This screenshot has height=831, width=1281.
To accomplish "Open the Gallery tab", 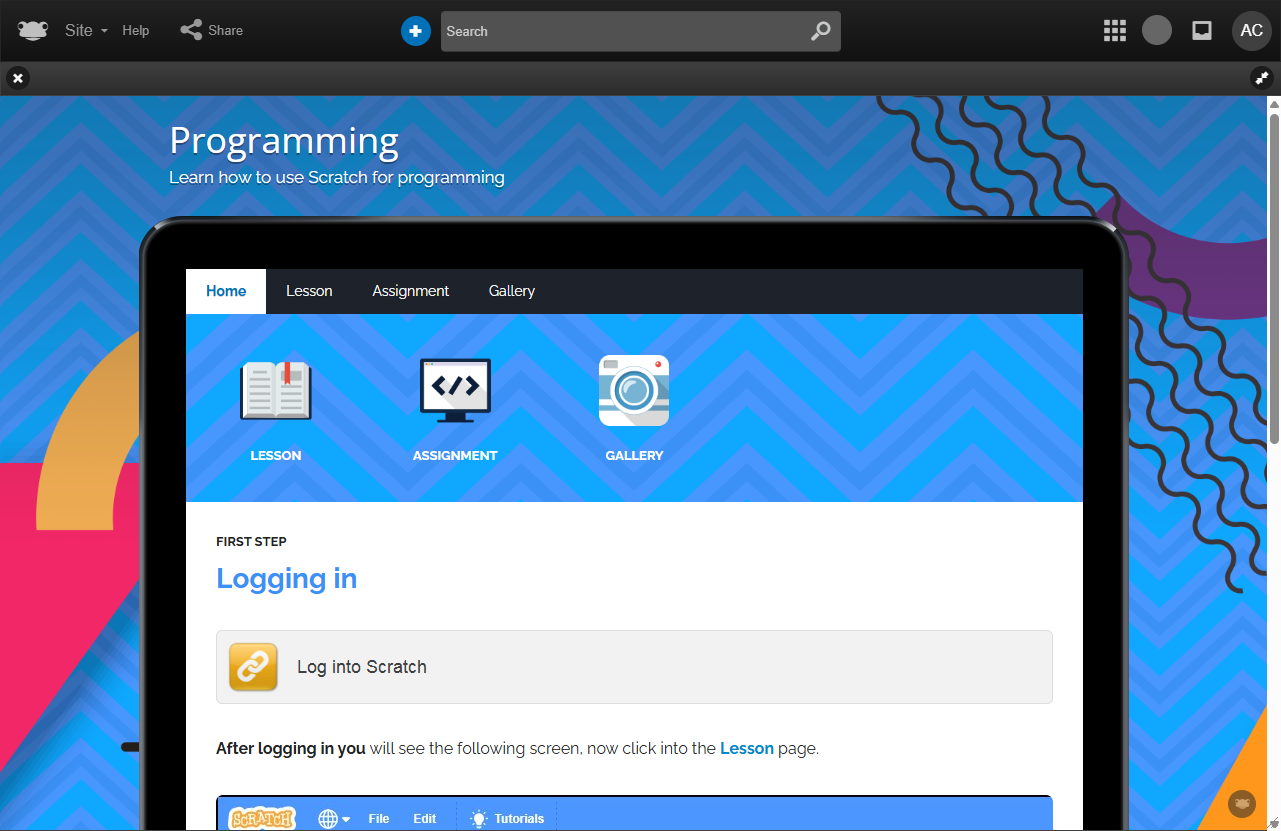I will tap(512, 291).
